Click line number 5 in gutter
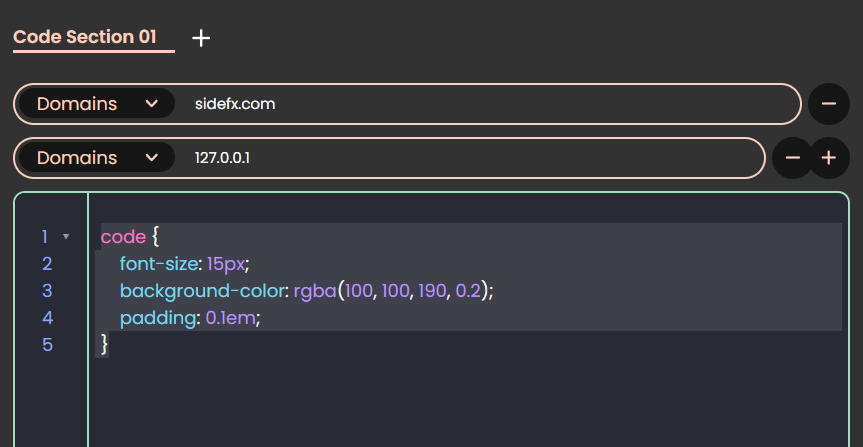863x447 pixels. pos(47,345)
